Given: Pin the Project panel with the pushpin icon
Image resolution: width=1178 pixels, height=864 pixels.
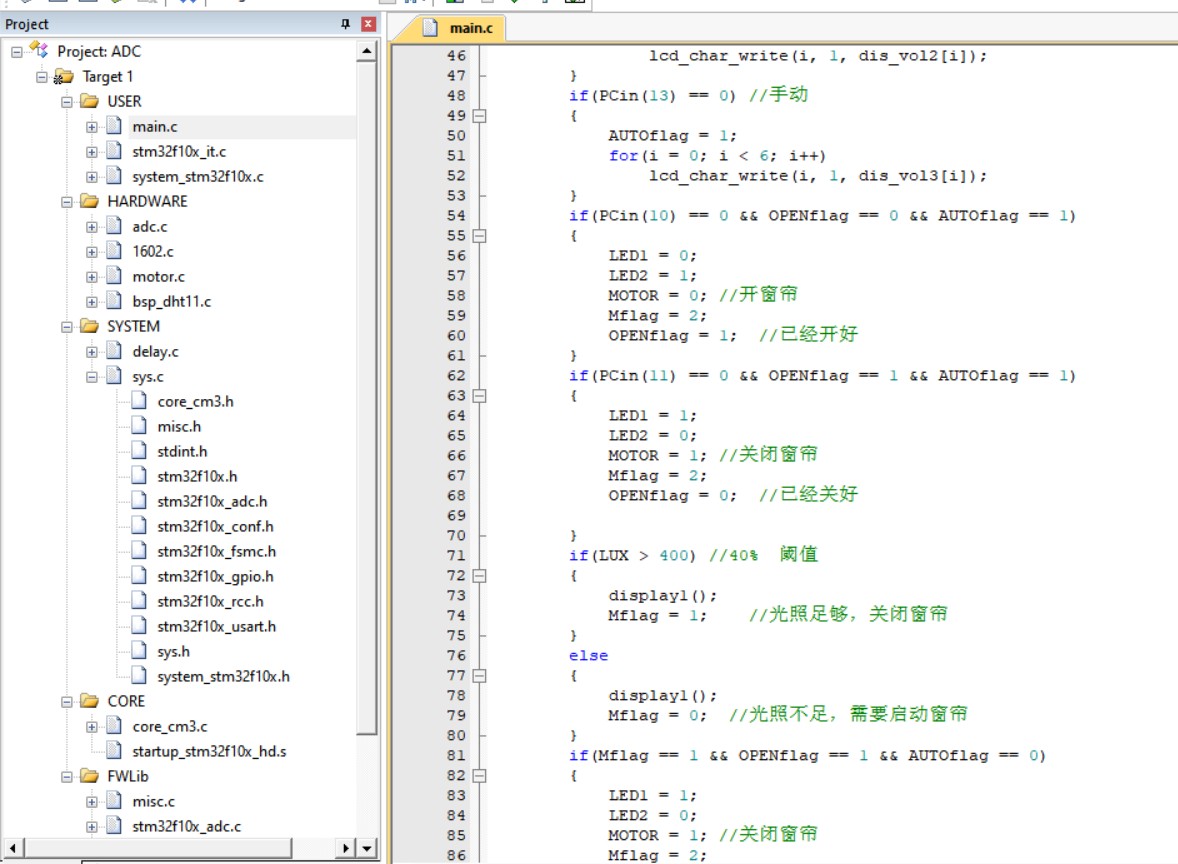Looking at the screenshot, I should pos(346,24).
